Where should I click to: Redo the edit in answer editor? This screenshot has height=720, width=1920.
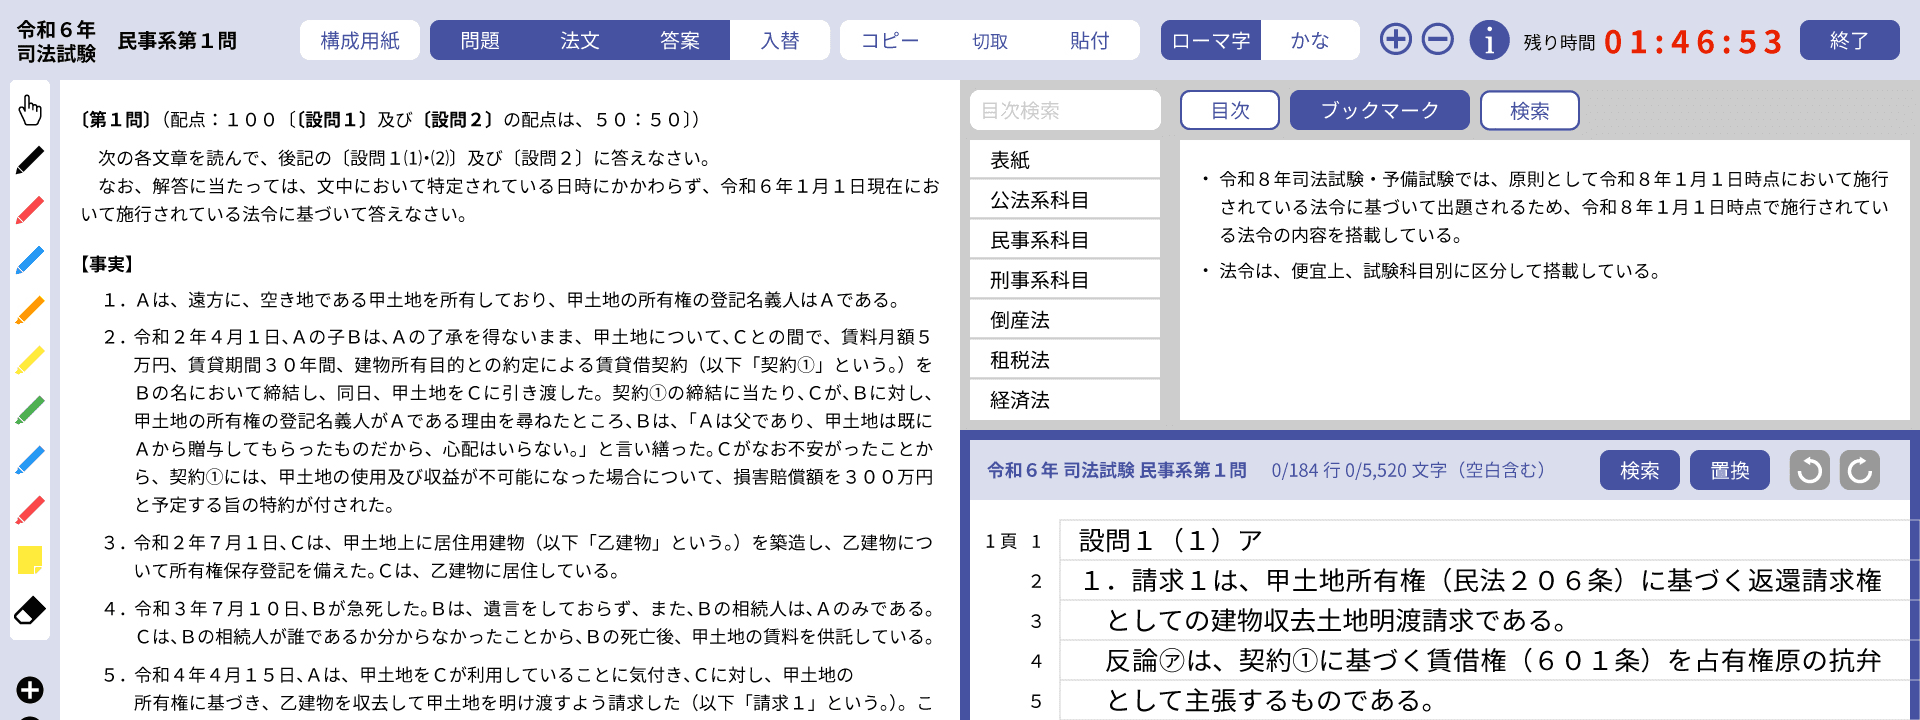(1860, 470)
